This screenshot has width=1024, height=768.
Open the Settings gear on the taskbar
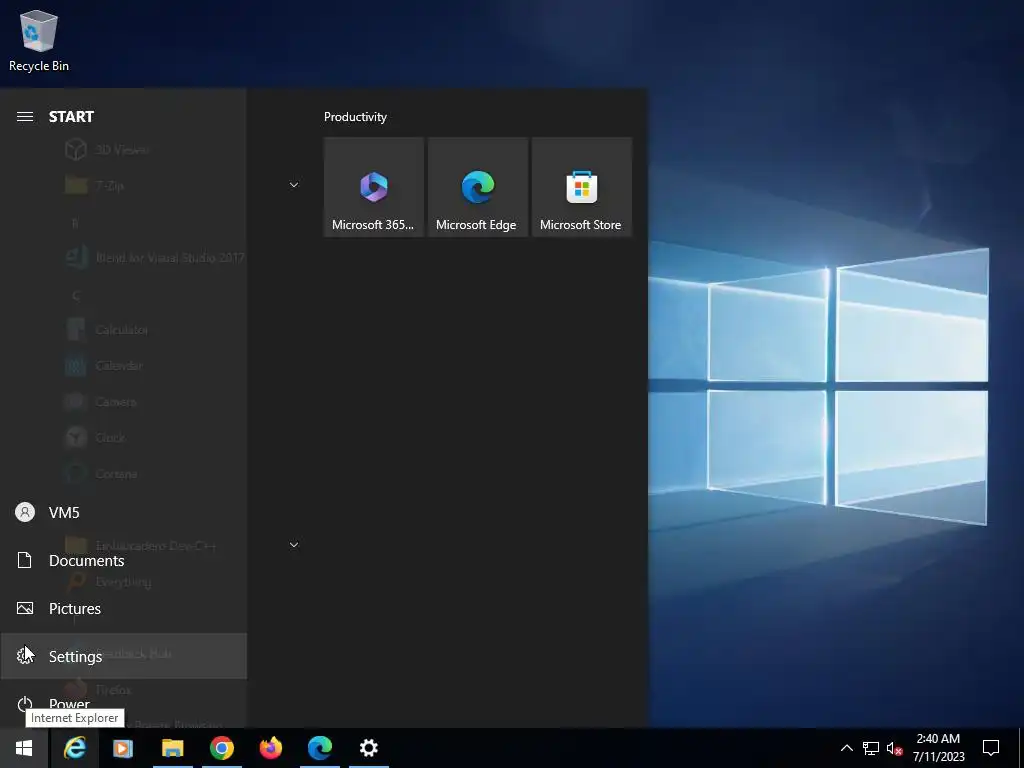[x=369, y=748]
